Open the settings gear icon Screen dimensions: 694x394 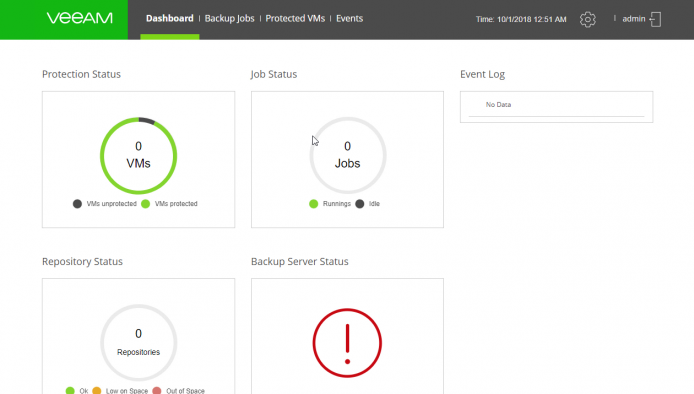click(x=588, y=19)
